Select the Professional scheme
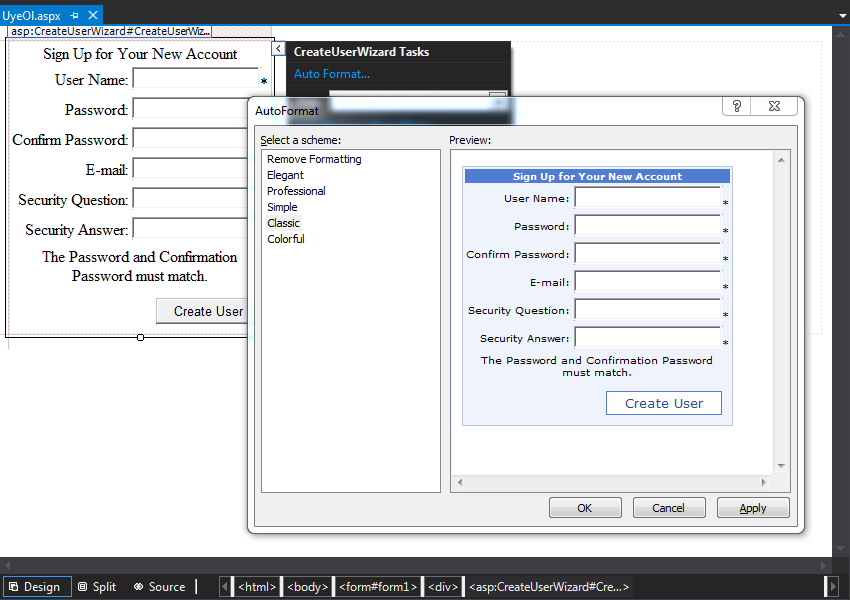The image size is (850, 600). 296,191
